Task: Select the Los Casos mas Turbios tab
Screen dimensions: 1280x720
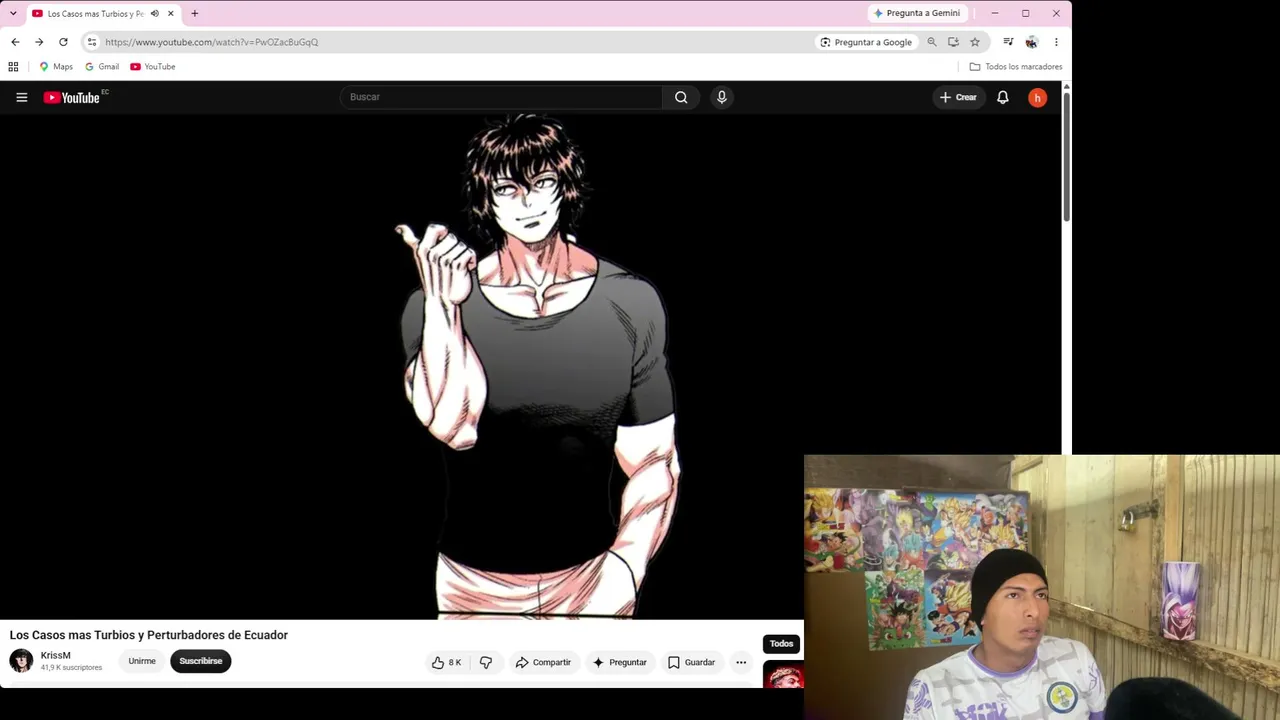Action: 95,14
